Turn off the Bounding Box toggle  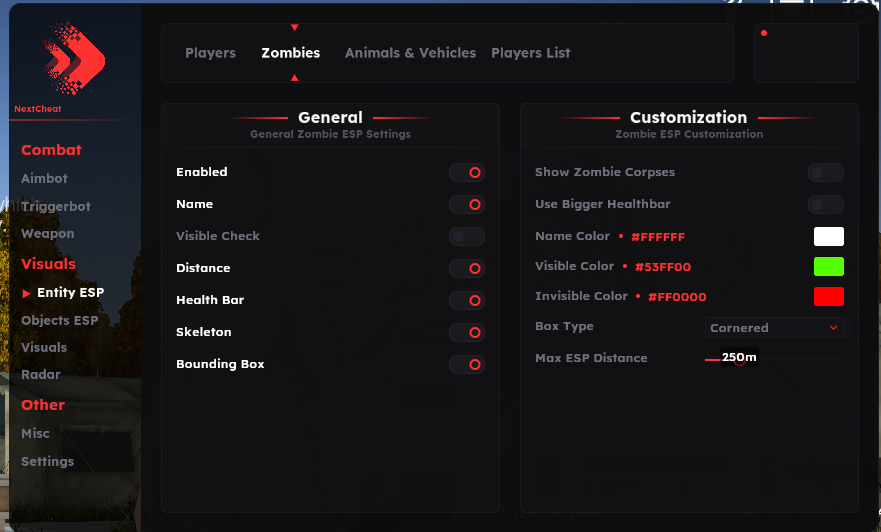click(467, 364)
